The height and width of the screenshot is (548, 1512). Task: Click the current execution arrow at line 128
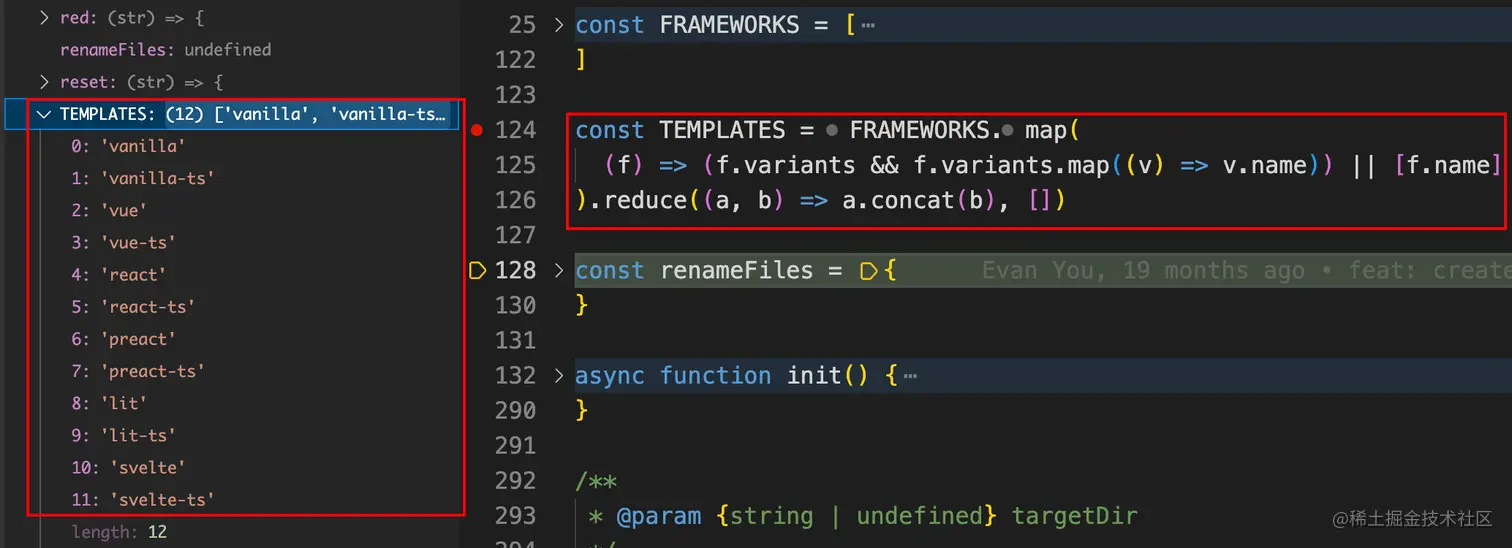476,270
